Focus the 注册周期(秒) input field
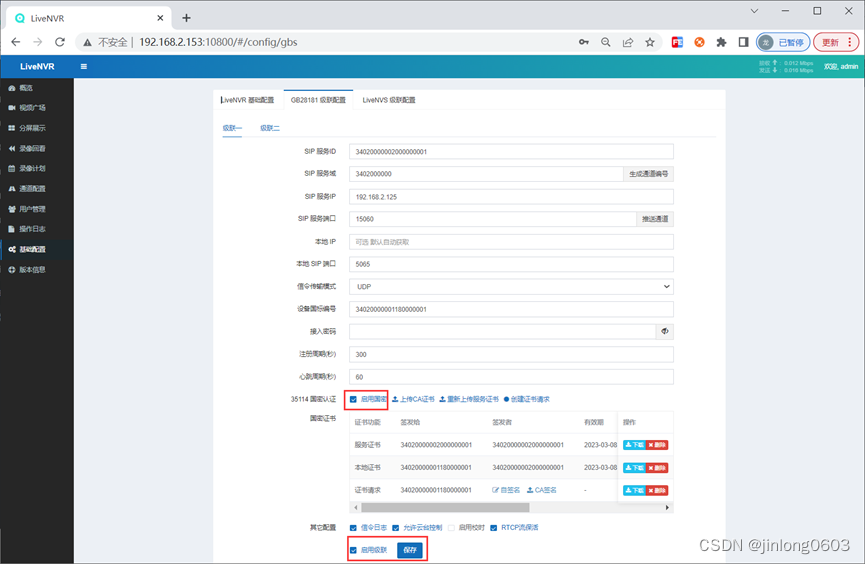Viewport: 865px width, 564px height. coord(511,354)
